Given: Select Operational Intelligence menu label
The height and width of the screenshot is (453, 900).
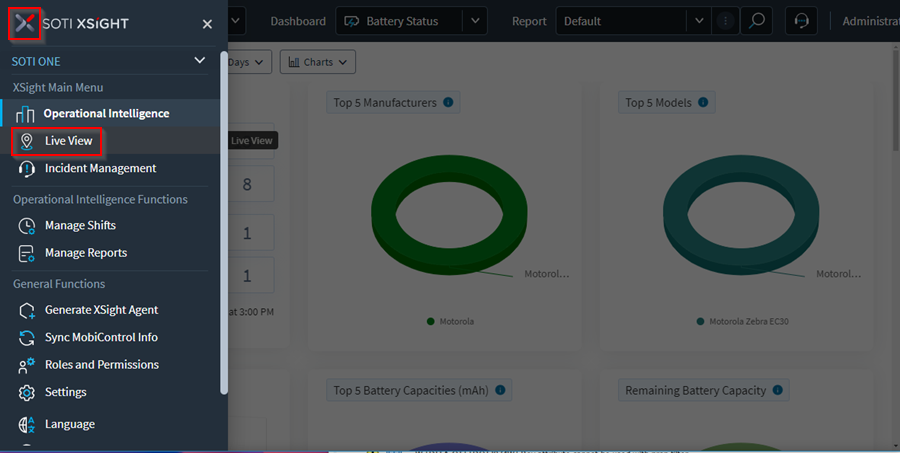Looking at the screenshot, I should pos(107,114).
